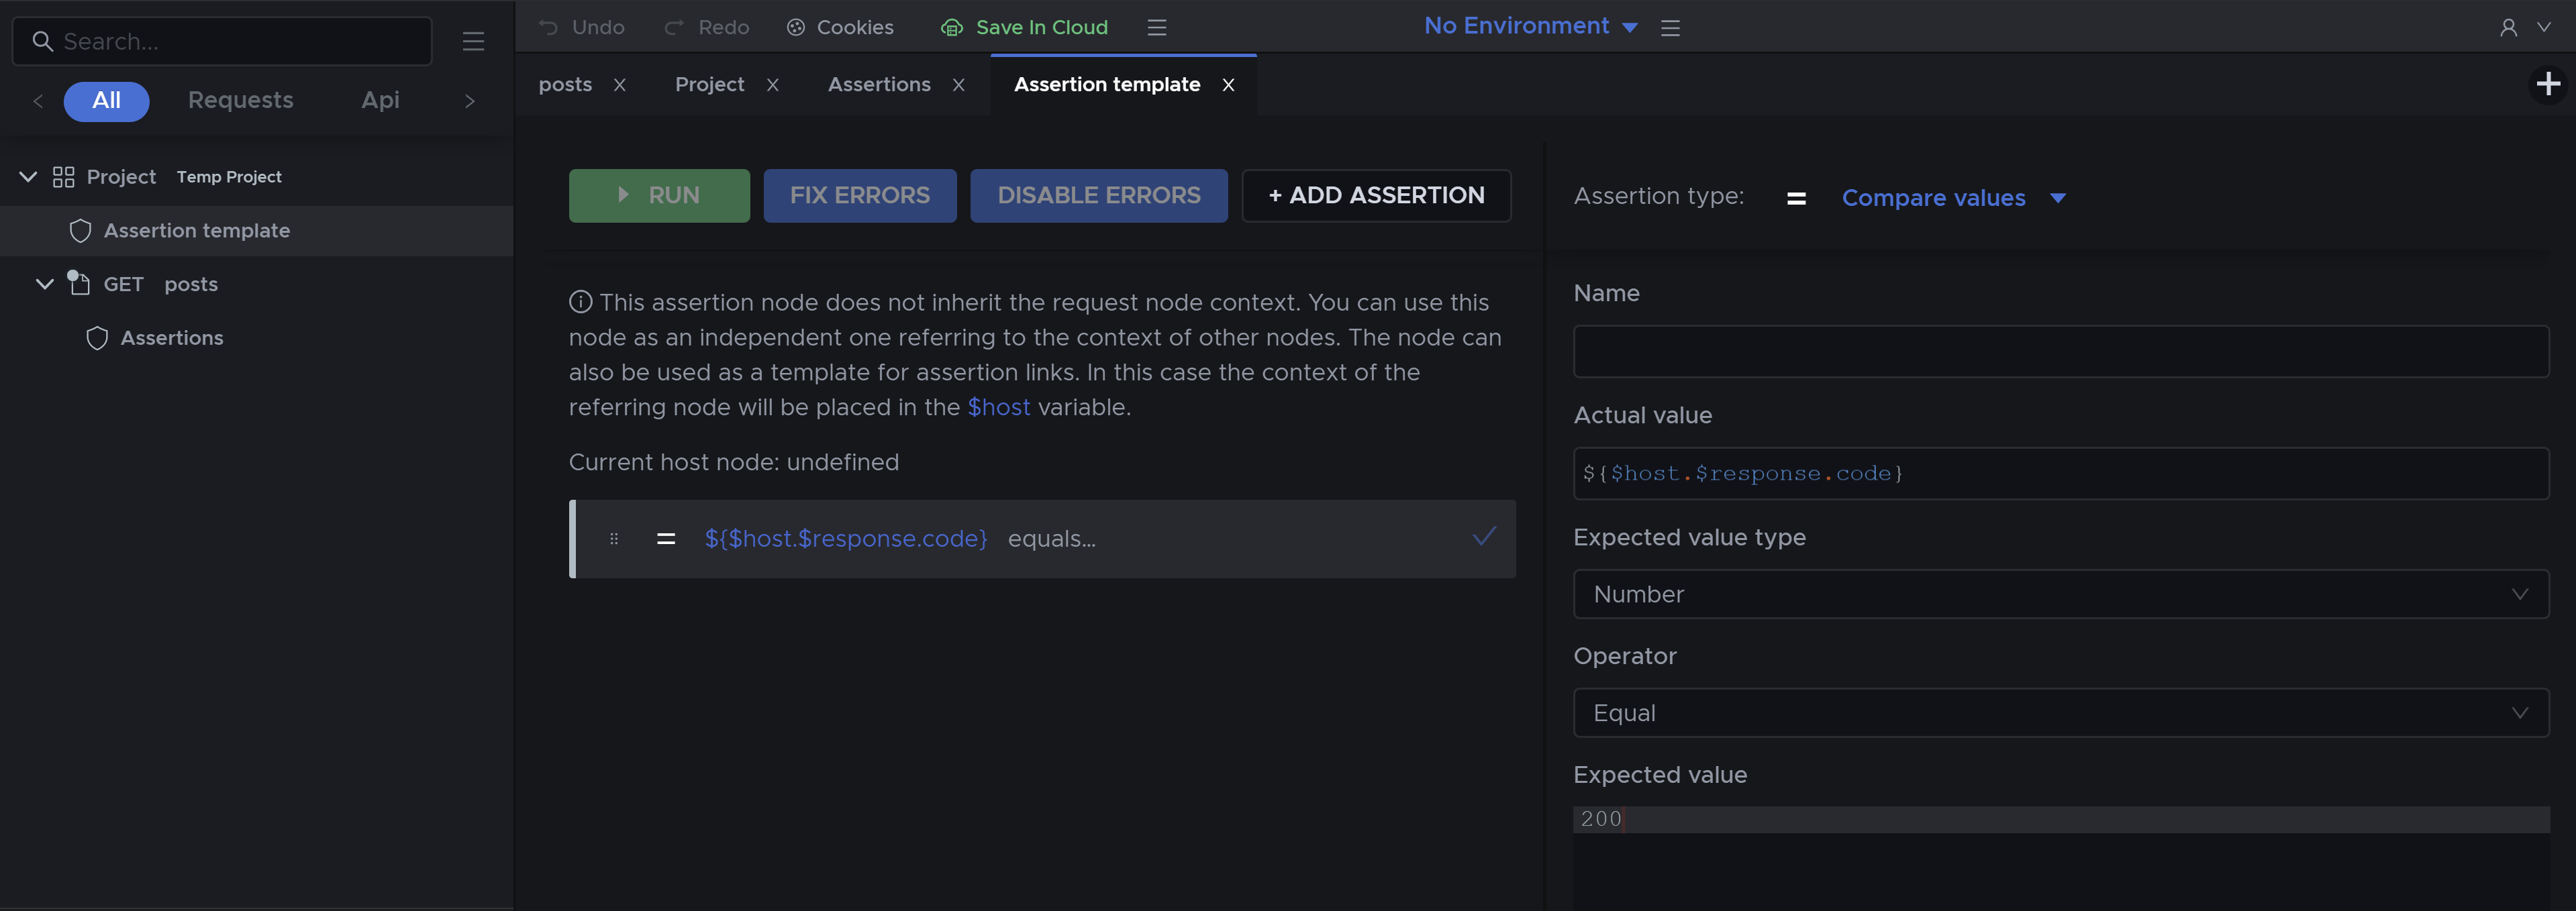The image size is (2576, 911).
Task: Switch to the Assertions tab
Action: (x=879, y=85)
